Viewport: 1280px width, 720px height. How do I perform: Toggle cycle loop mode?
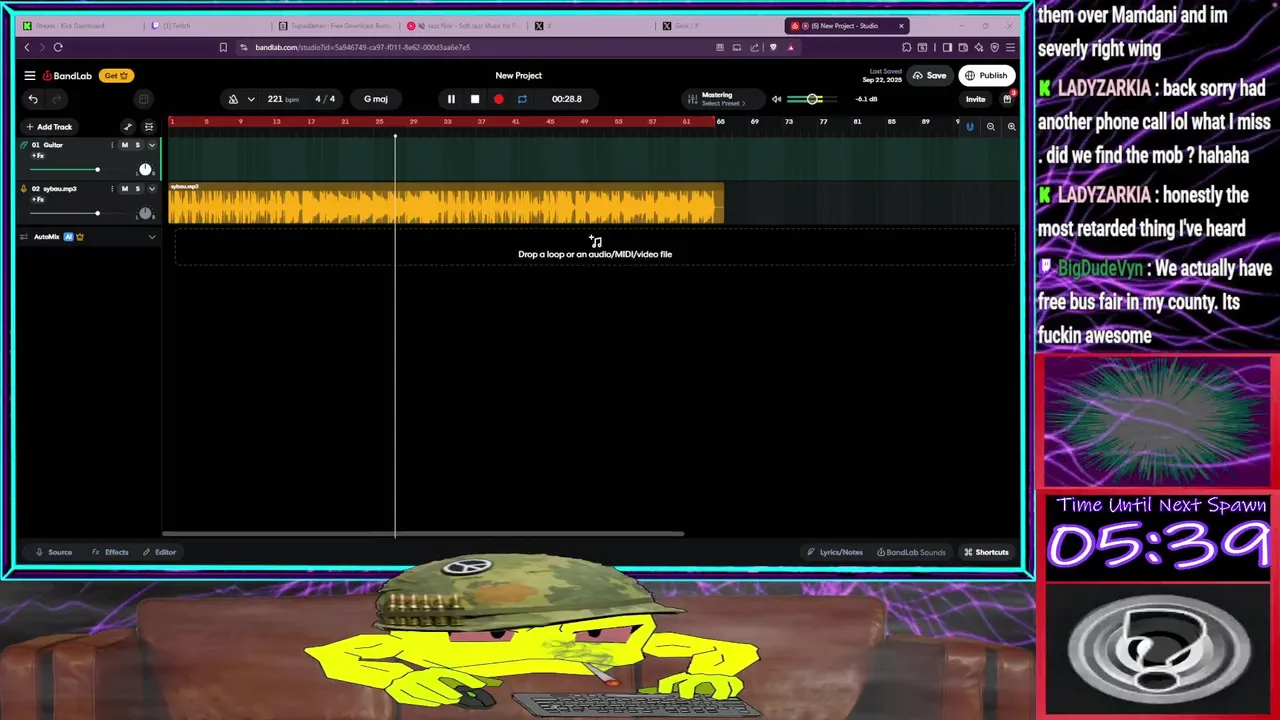(x=522, y=99)
